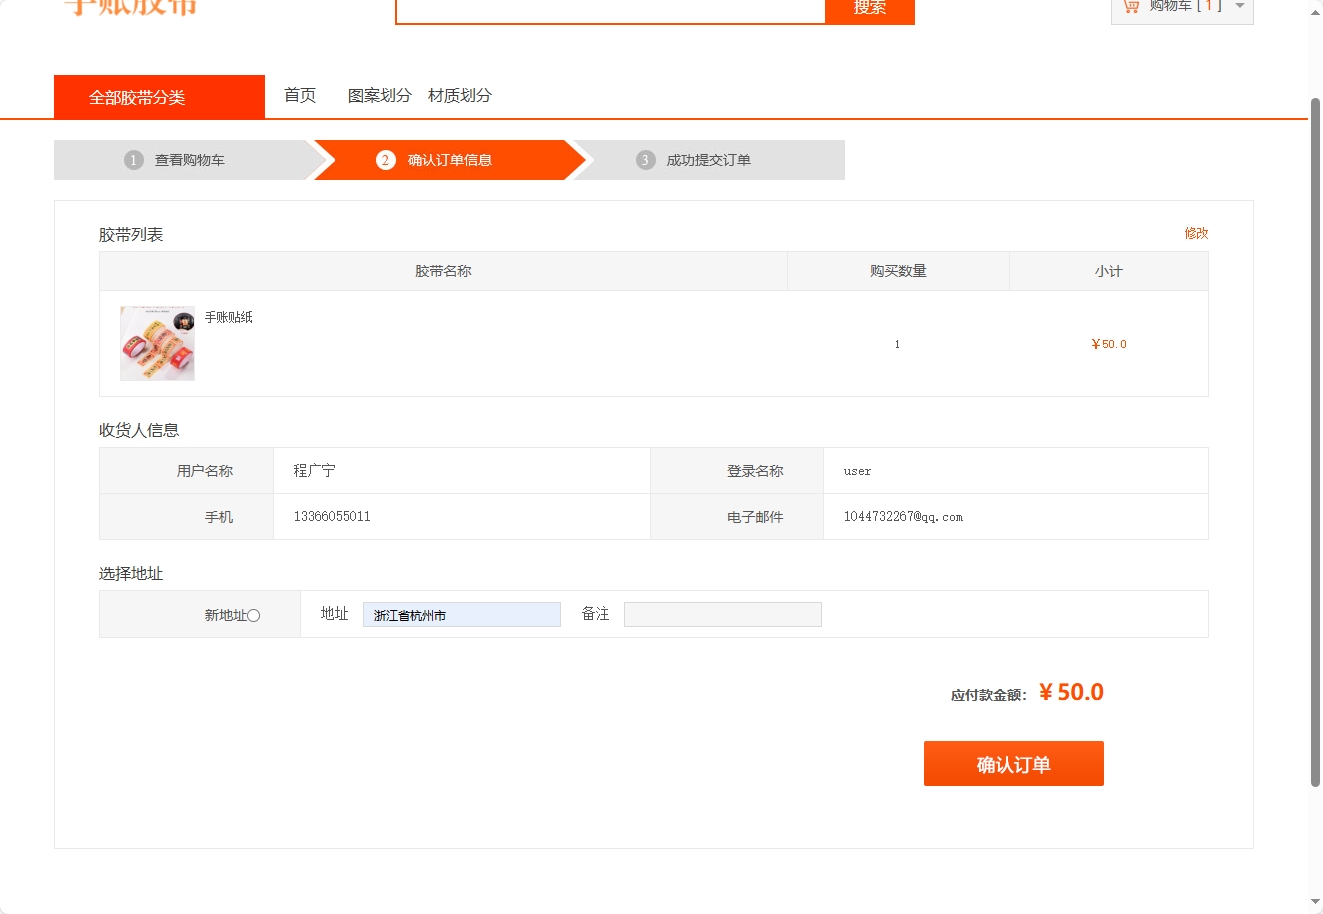Image resolution: width=1323 pixels, height=914 pixels.
Task: Click the 备注 remarks input field
Action: 722,613
